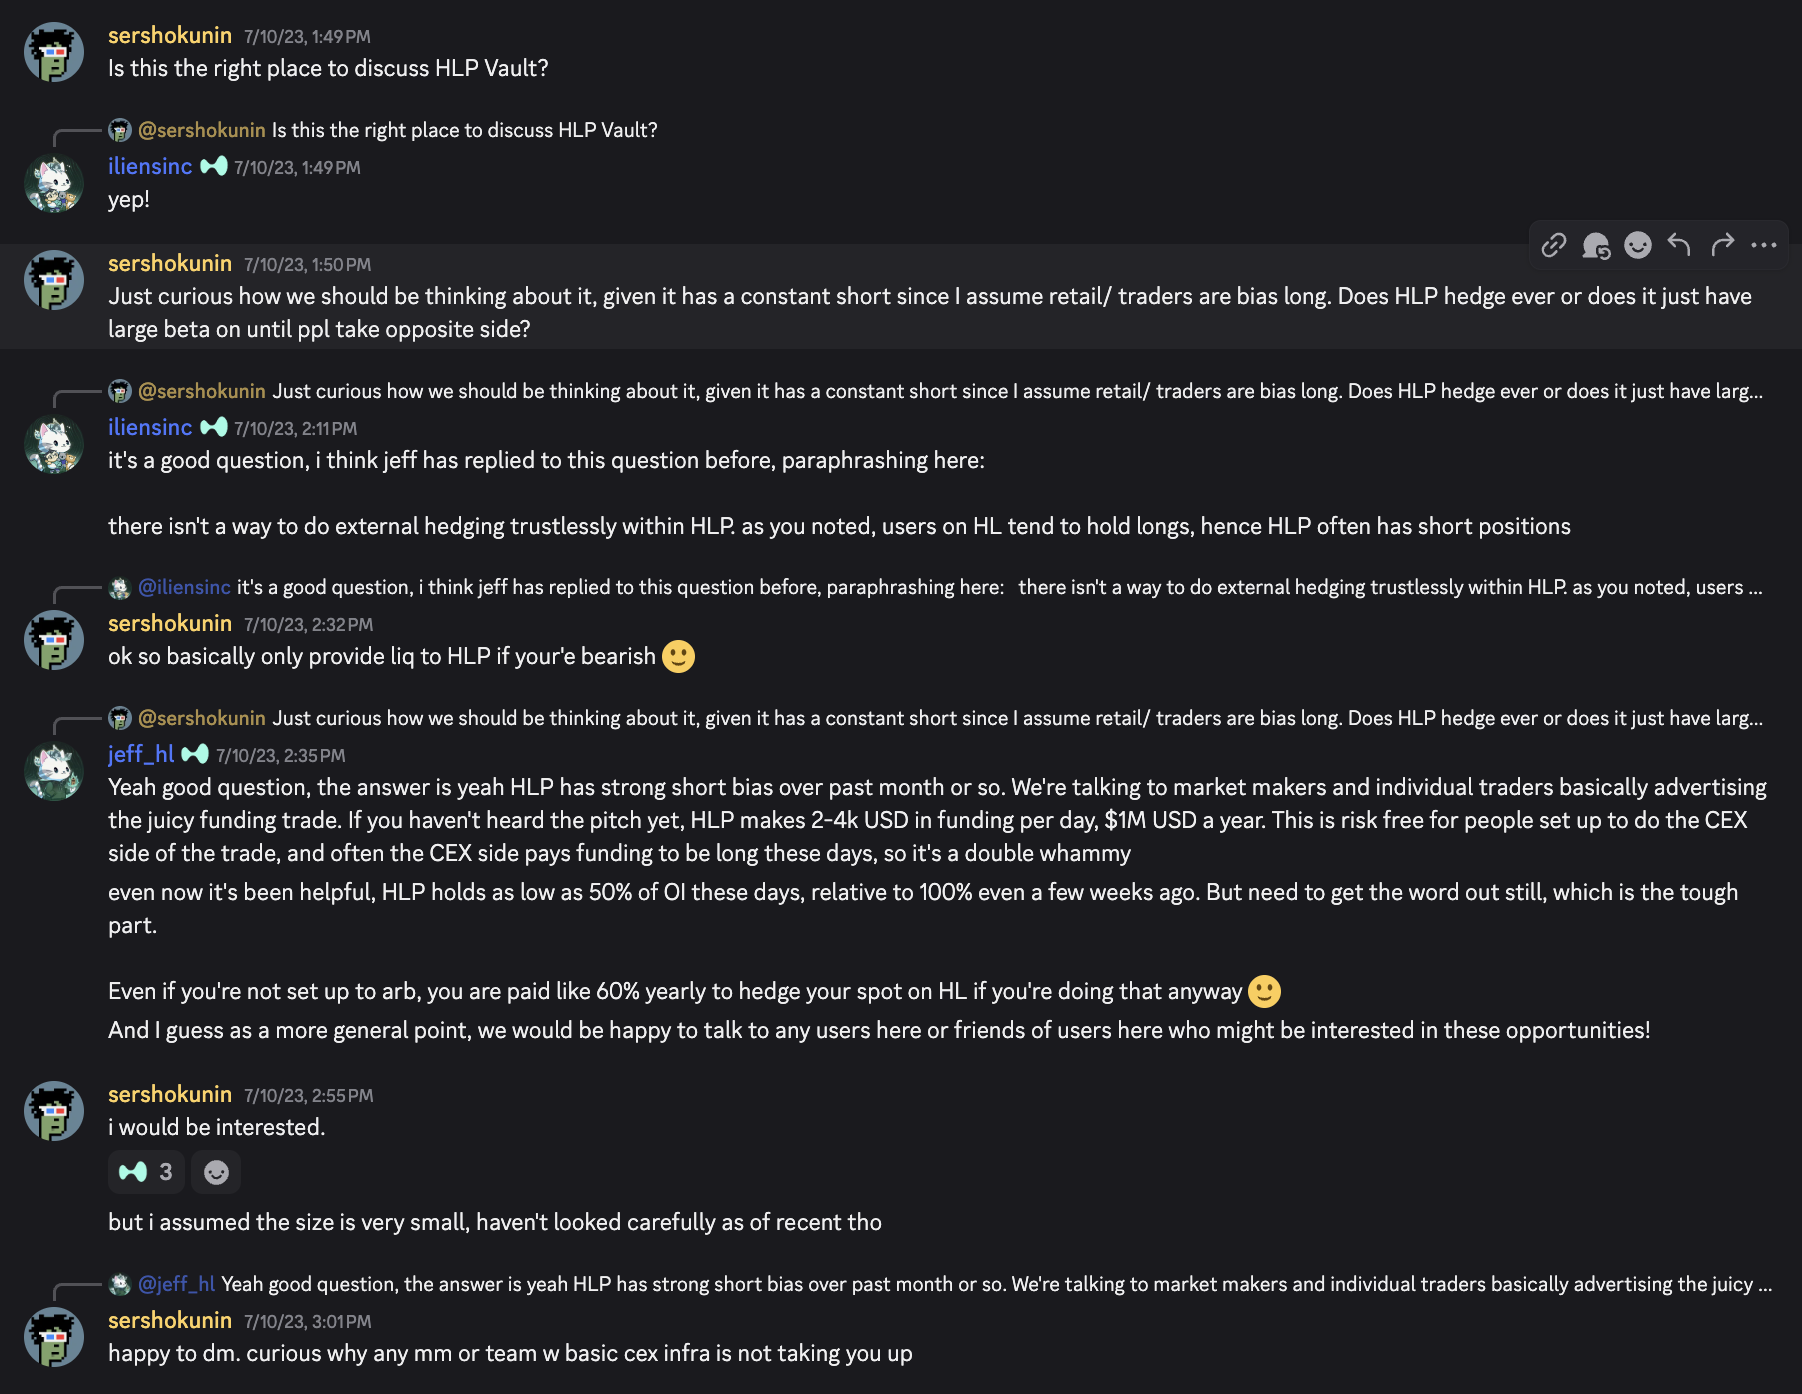Click add reaction button beside bow reaction
This screenshot has width=1802, height=1394.
216,1172
